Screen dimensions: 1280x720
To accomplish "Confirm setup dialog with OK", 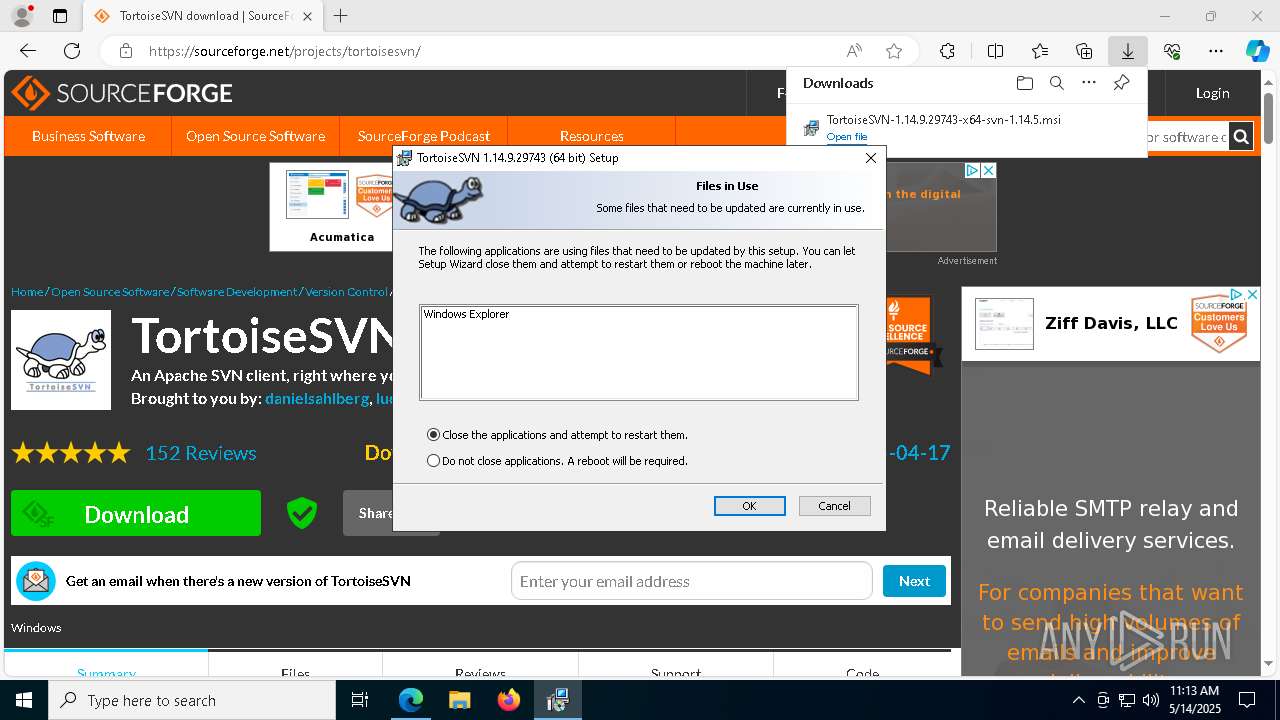I will coord(749,506).
